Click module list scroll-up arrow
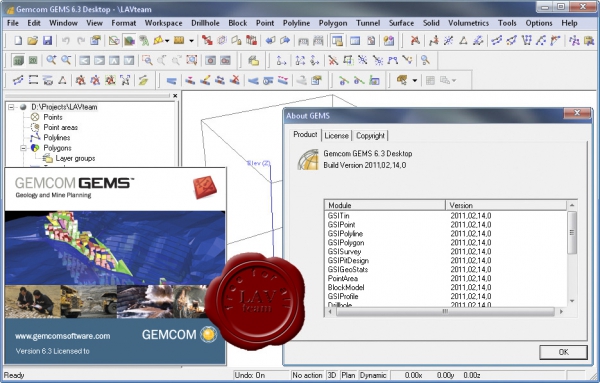 [572, 205]
